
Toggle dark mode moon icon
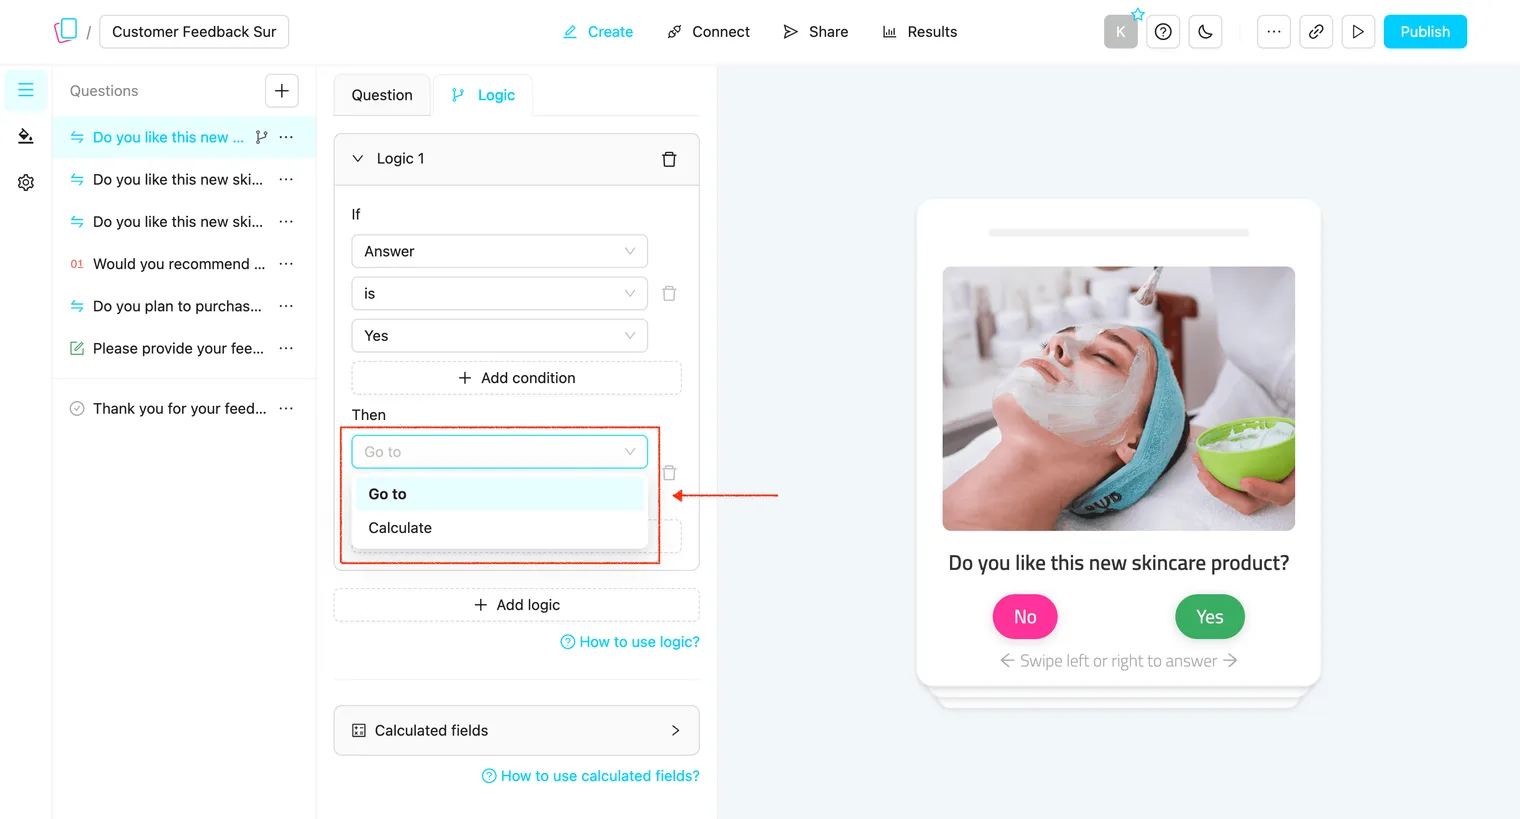click(1205, 32)
